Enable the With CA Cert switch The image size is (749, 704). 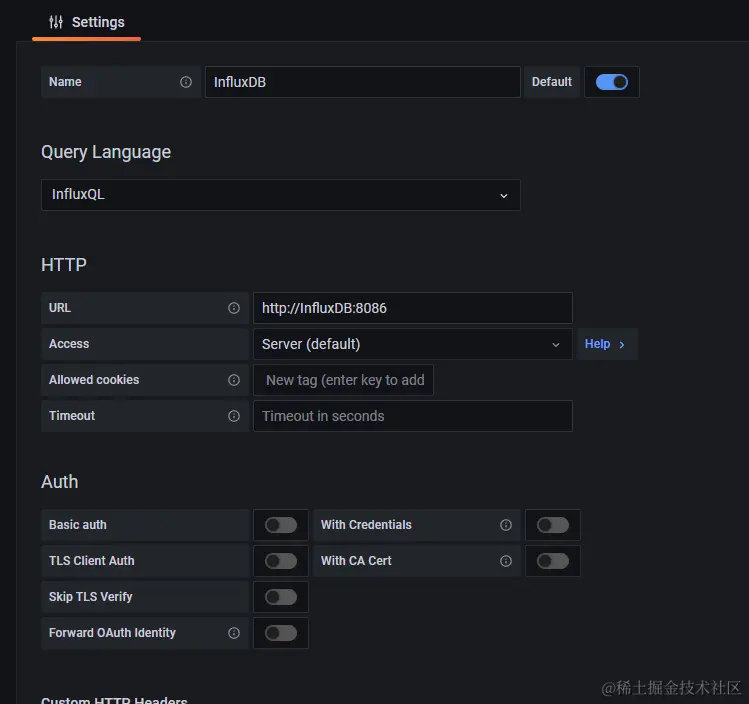(x=553, y=561)
